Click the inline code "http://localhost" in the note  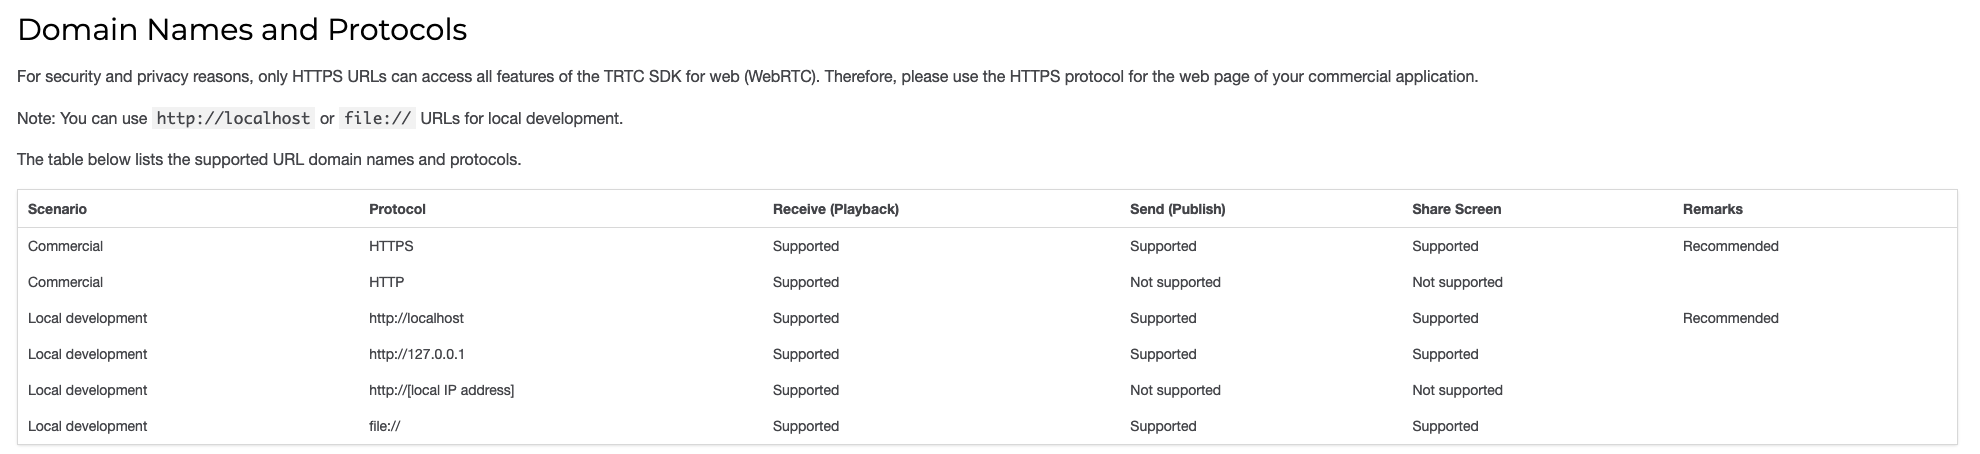233,118
